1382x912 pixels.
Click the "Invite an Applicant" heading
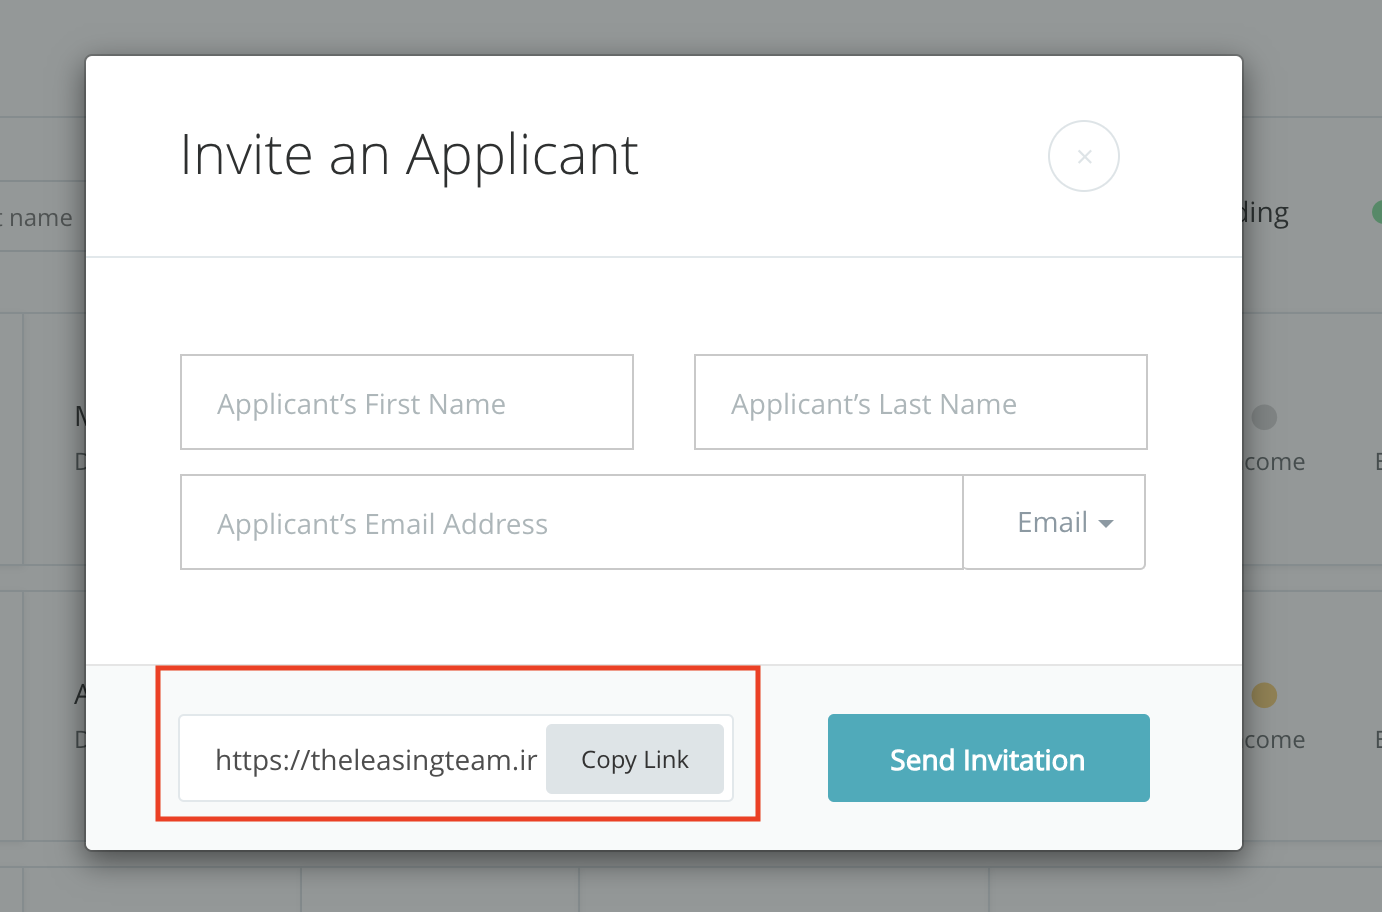click(409, 156)
